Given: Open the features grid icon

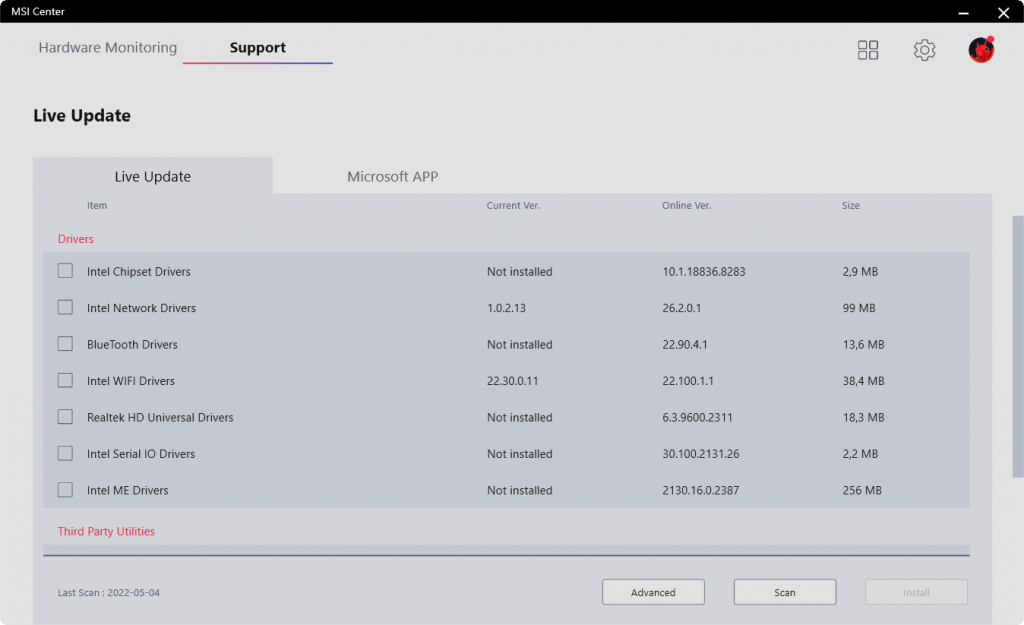Looking at the screenshot, I should point(867,50).
